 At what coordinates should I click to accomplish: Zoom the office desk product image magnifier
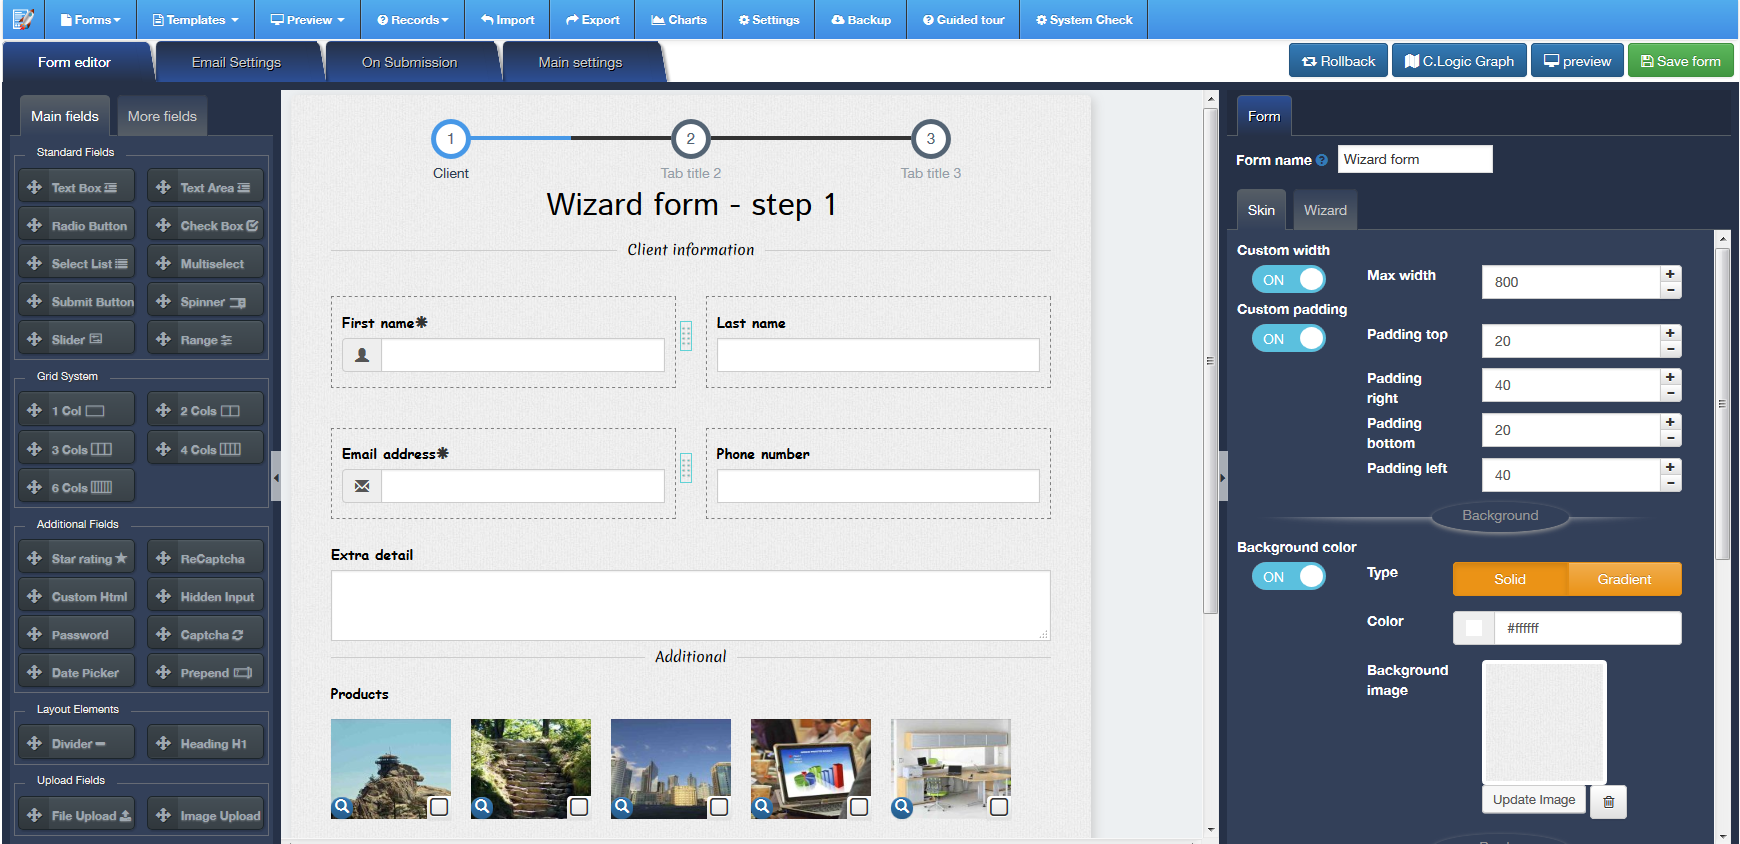click(902, 807)
